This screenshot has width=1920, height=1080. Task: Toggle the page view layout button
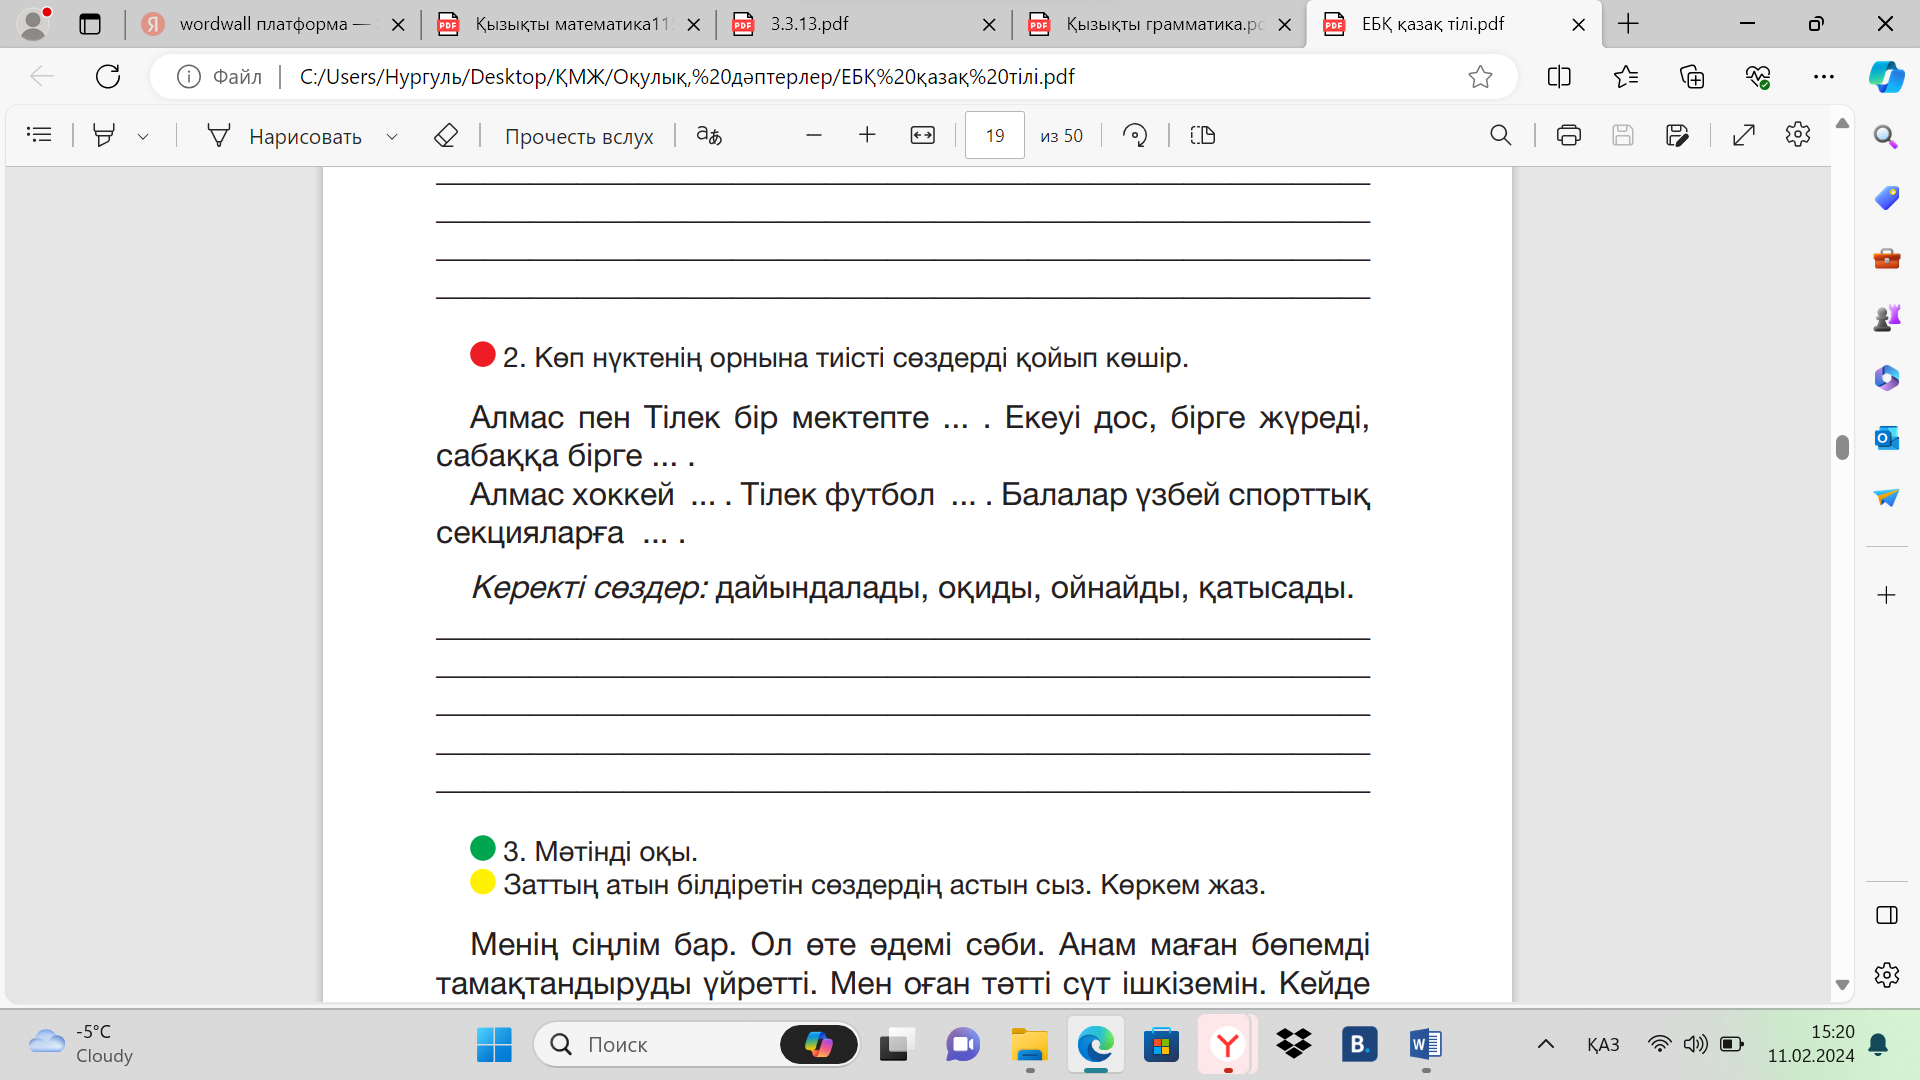(1202, 135)
